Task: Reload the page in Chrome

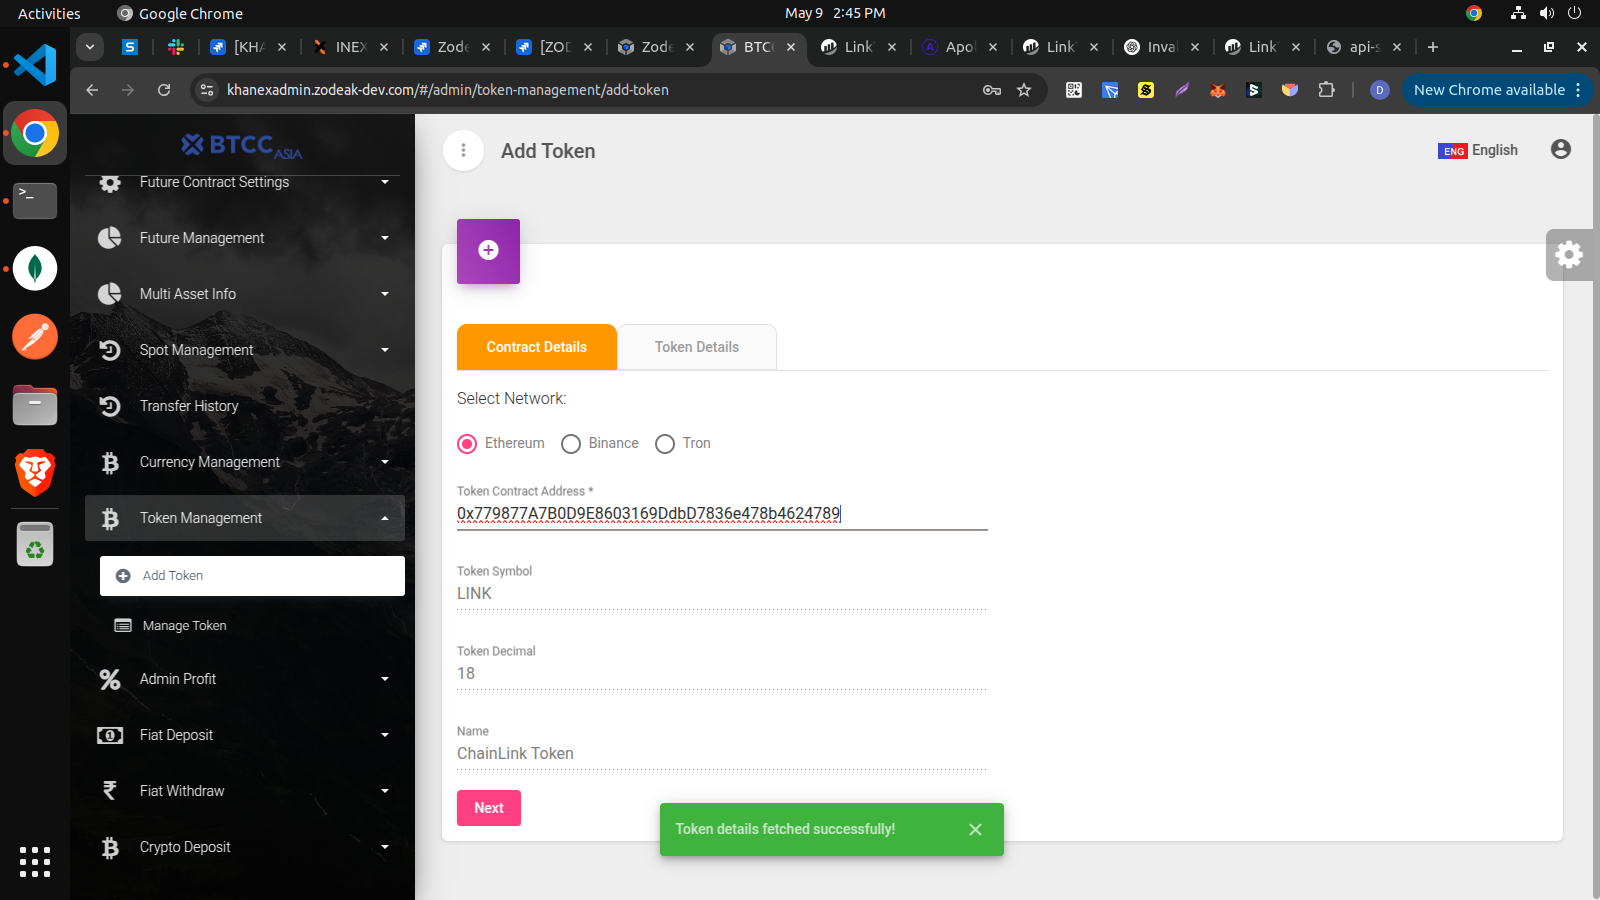Action: tap(164, 90)
